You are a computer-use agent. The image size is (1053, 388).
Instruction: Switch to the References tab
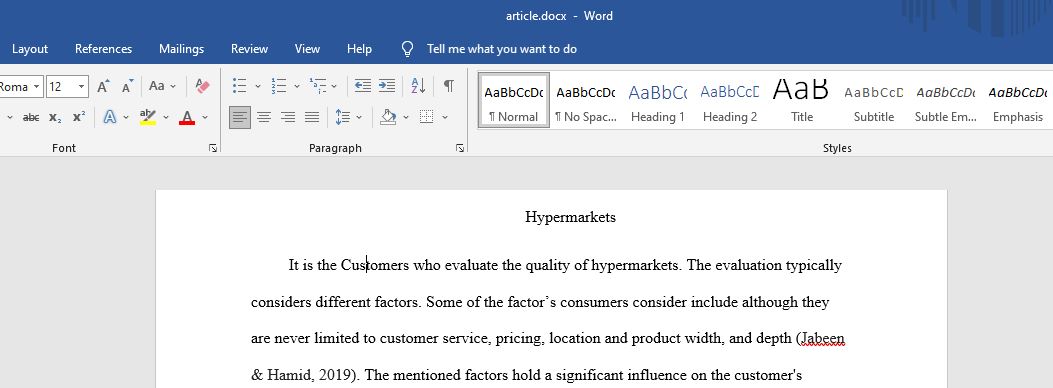click(x=103, y=49)
